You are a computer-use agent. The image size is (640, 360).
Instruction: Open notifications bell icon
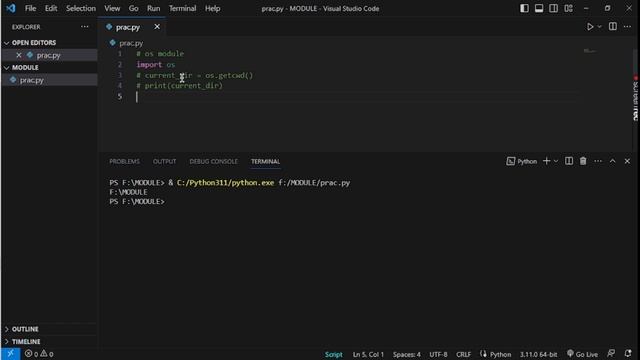coord(628,353)
